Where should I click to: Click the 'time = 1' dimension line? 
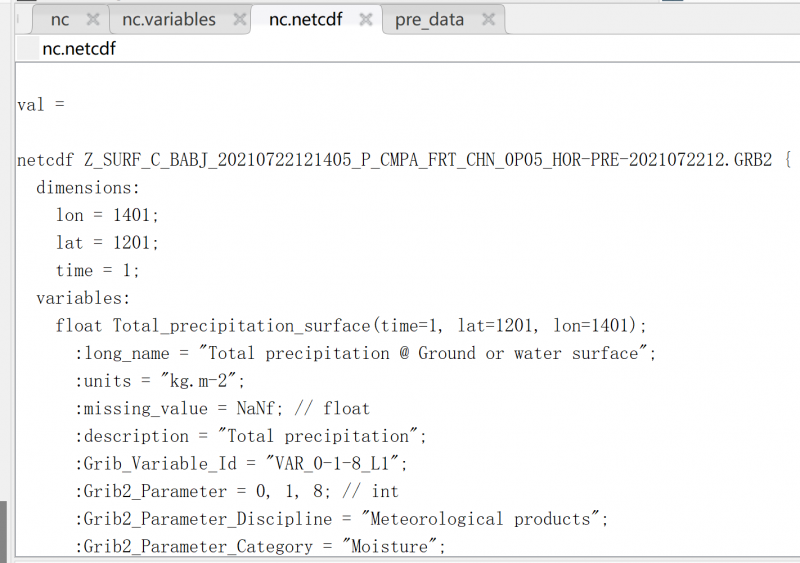pyautogui.click(x=97, y=270)
